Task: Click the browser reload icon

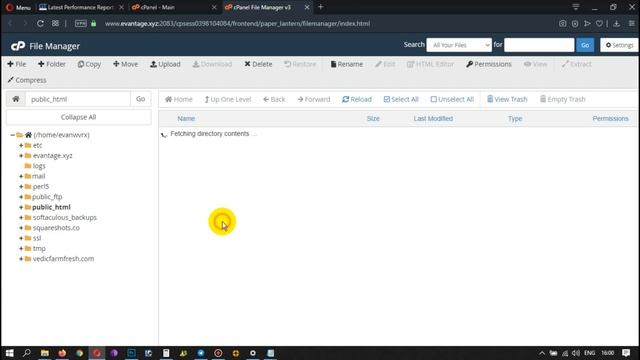Action: point(40,24)
